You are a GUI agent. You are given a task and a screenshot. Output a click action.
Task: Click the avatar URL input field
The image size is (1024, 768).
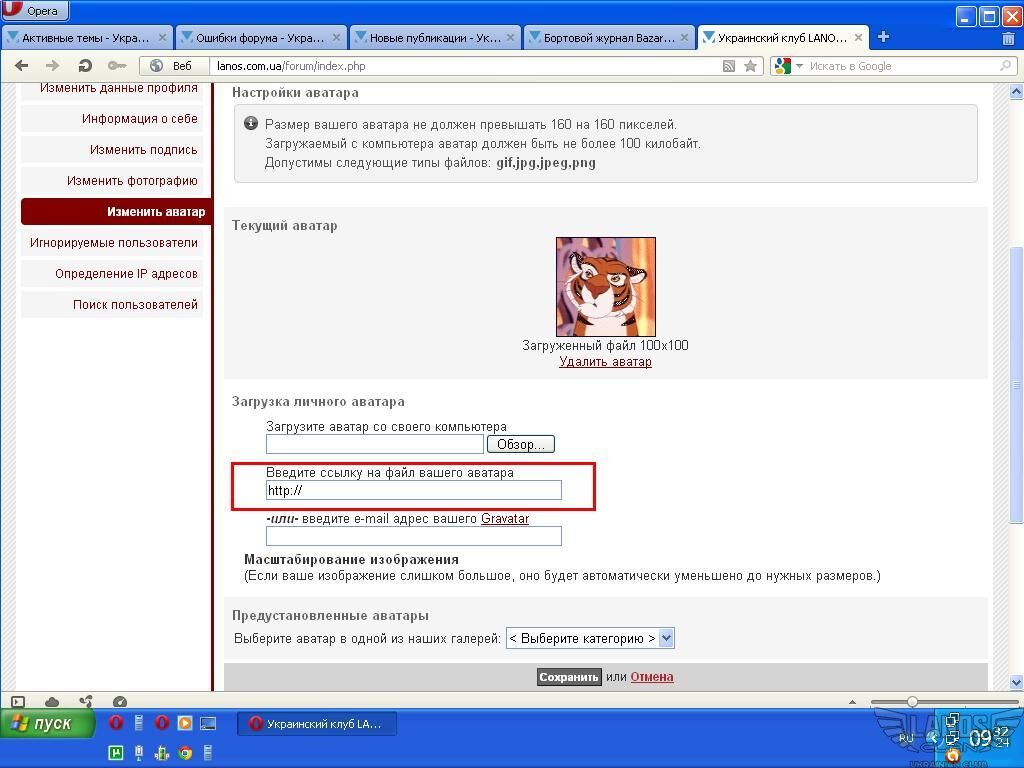413,490
